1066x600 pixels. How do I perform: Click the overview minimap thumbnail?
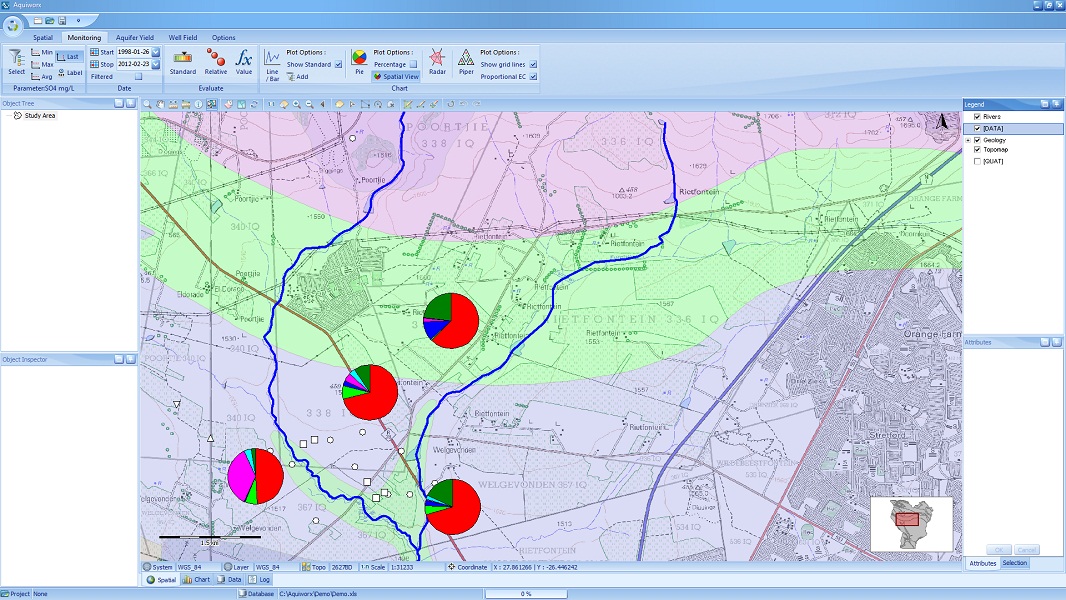[911, 523]
